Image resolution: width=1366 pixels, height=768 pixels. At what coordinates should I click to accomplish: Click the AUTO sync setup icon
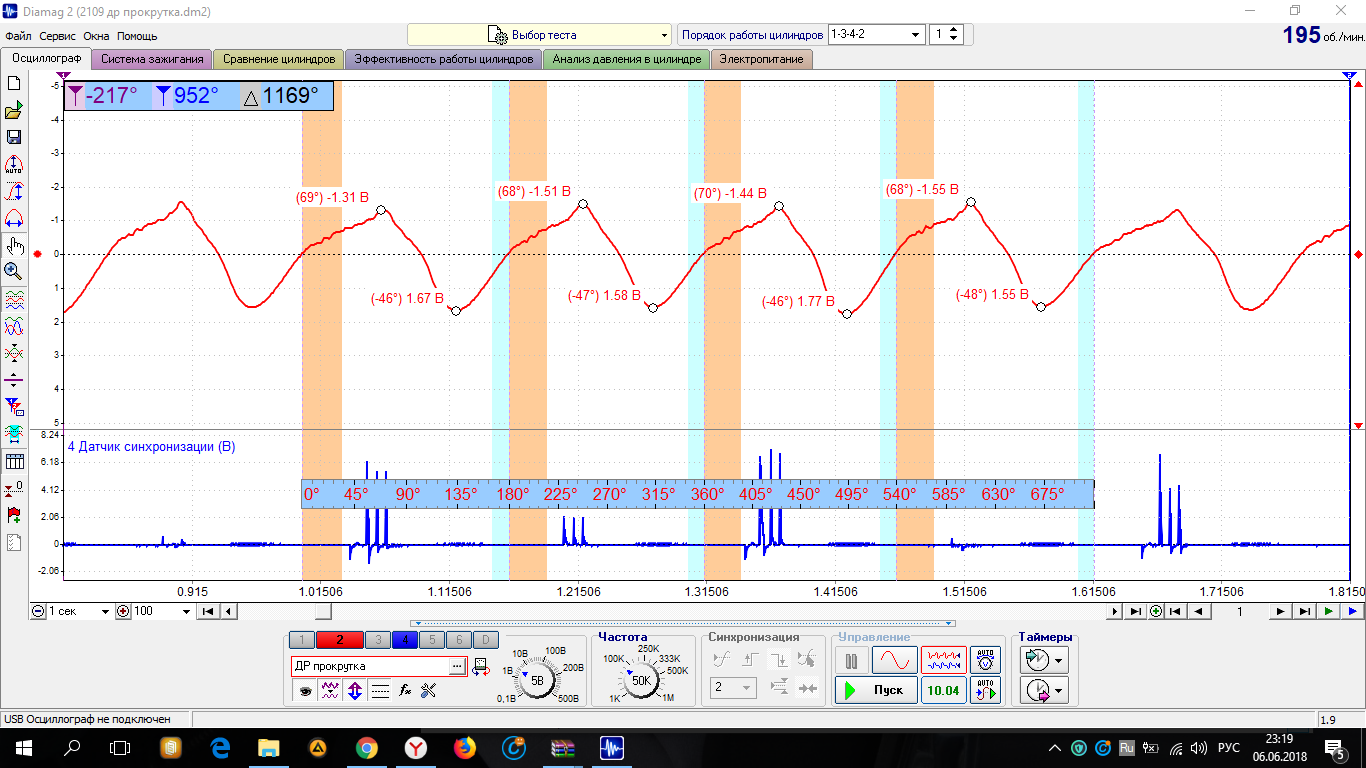pyautogui.click(x=986, y=690)
